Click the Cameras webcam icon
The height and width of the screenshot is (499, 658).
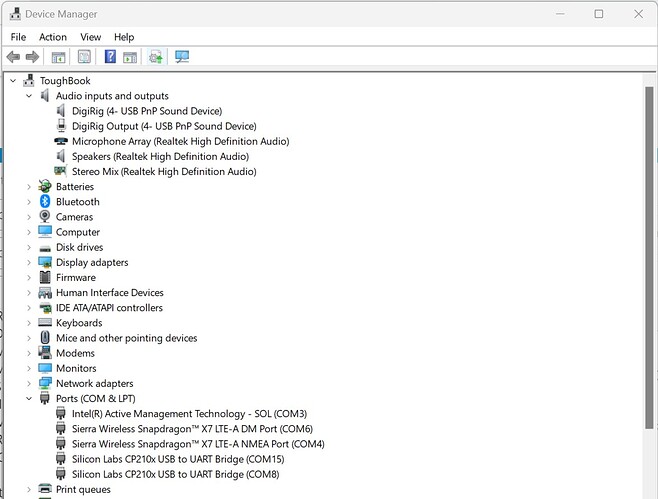[45, 217]
